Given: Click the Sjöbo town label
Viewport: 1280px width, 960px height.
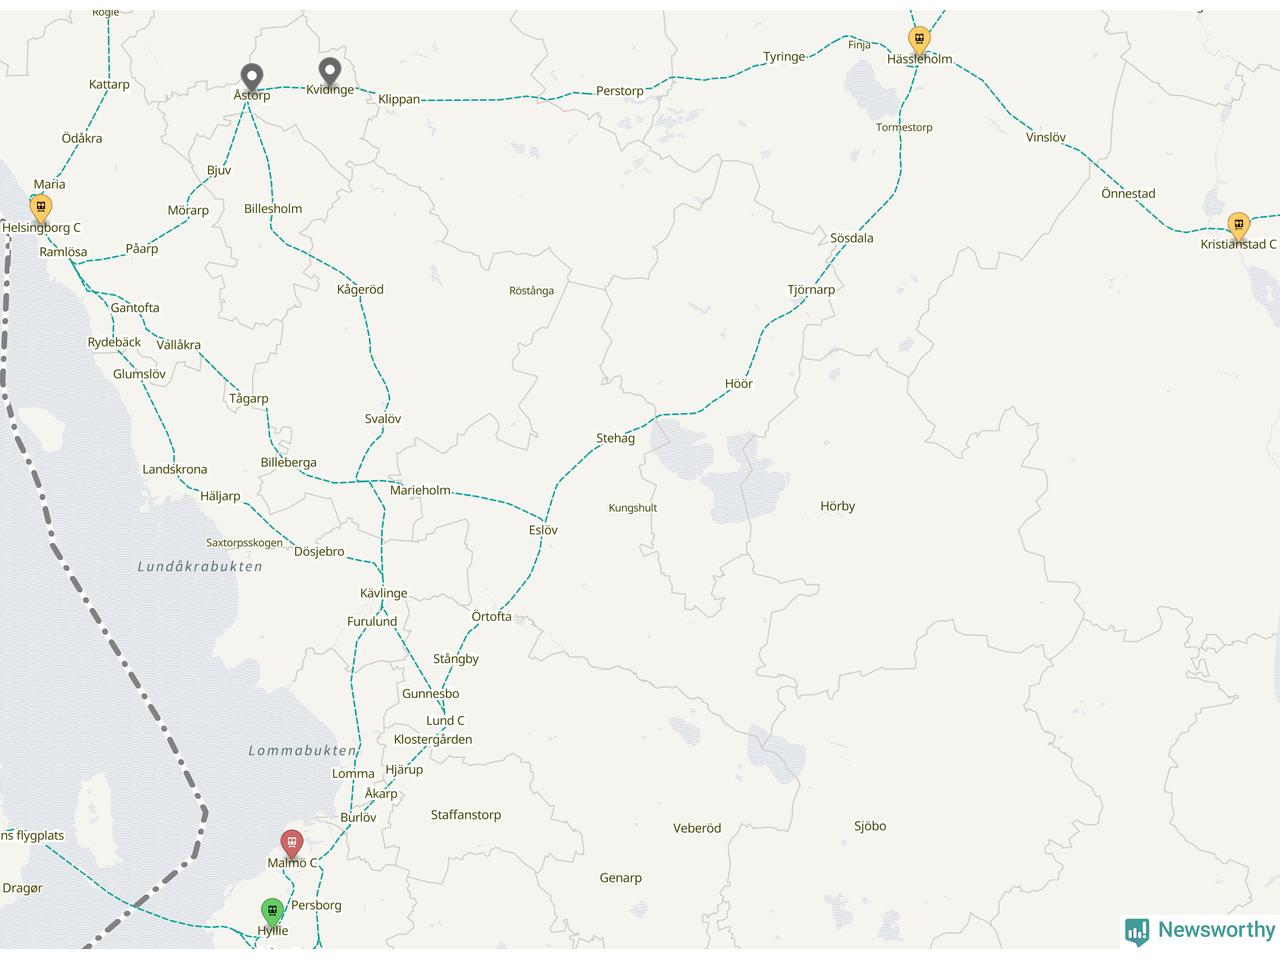Looking at the screenshot, I should point(870,826).
